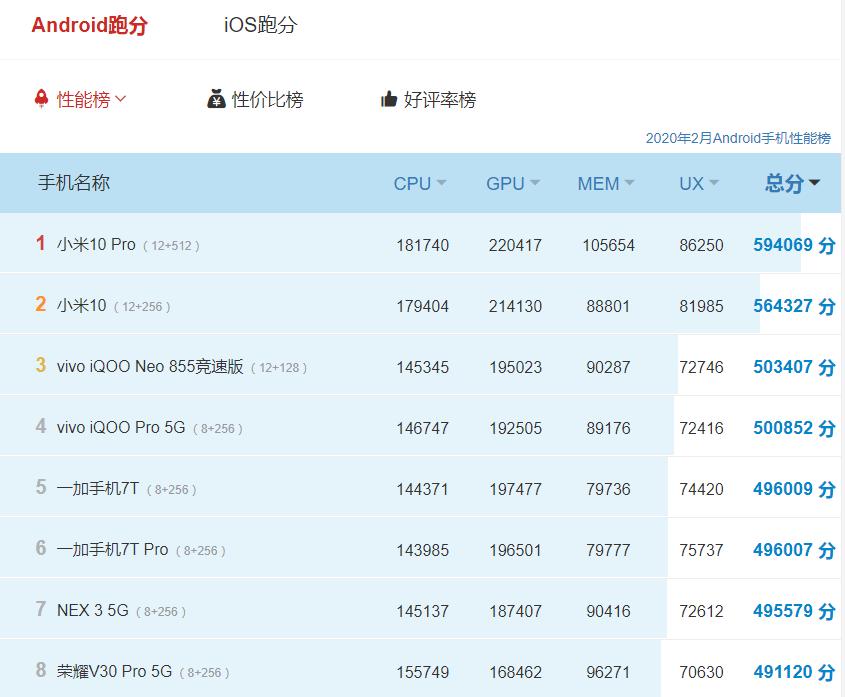Image resolution: width=845 pixels, height=697 pixels.
Task: Click CPU score 146747
Action: coord(422,428)
